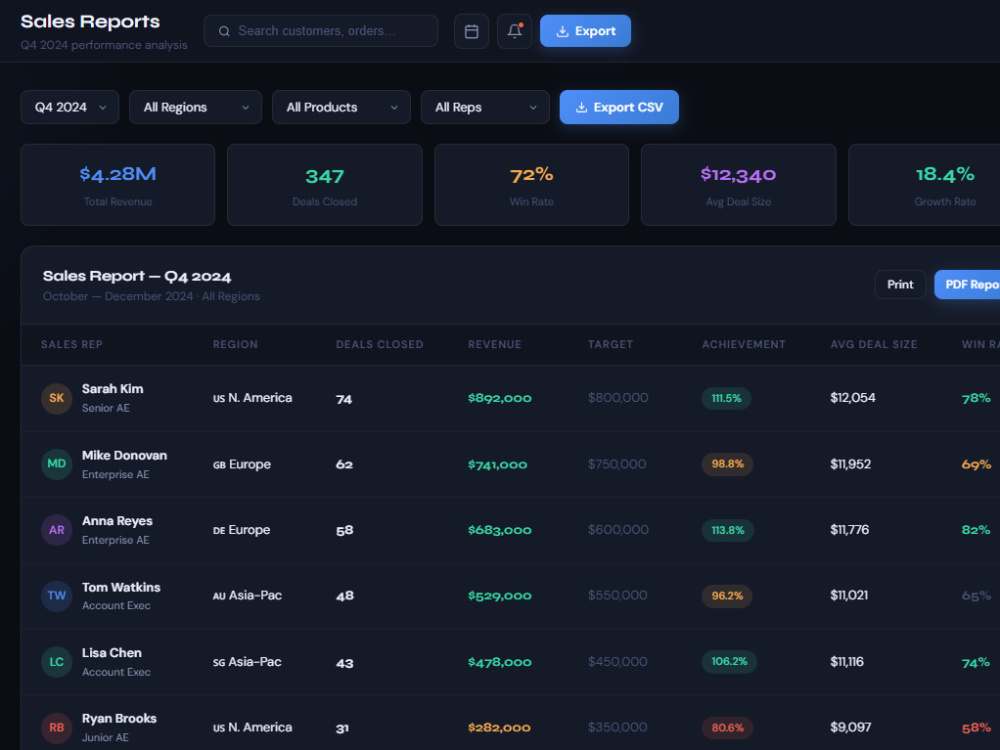Click the AU Asia-Pac region cell

247,596
